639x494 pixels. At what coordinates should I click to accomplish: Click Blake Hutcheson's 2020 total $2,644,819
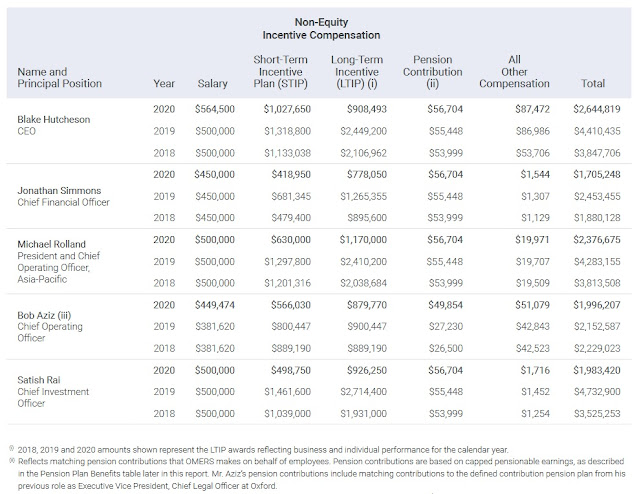[x=597, y=109]
